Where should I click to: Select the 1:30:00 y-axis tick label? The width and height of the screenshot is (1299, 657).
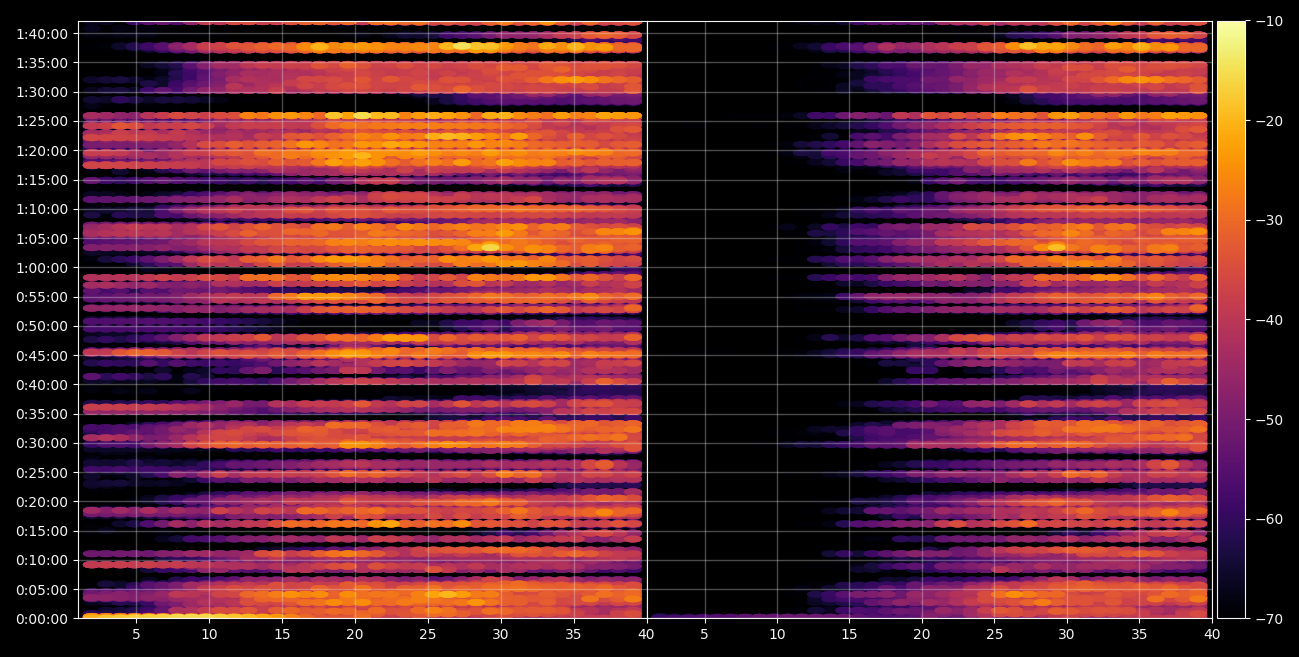(x=42, y=92)
